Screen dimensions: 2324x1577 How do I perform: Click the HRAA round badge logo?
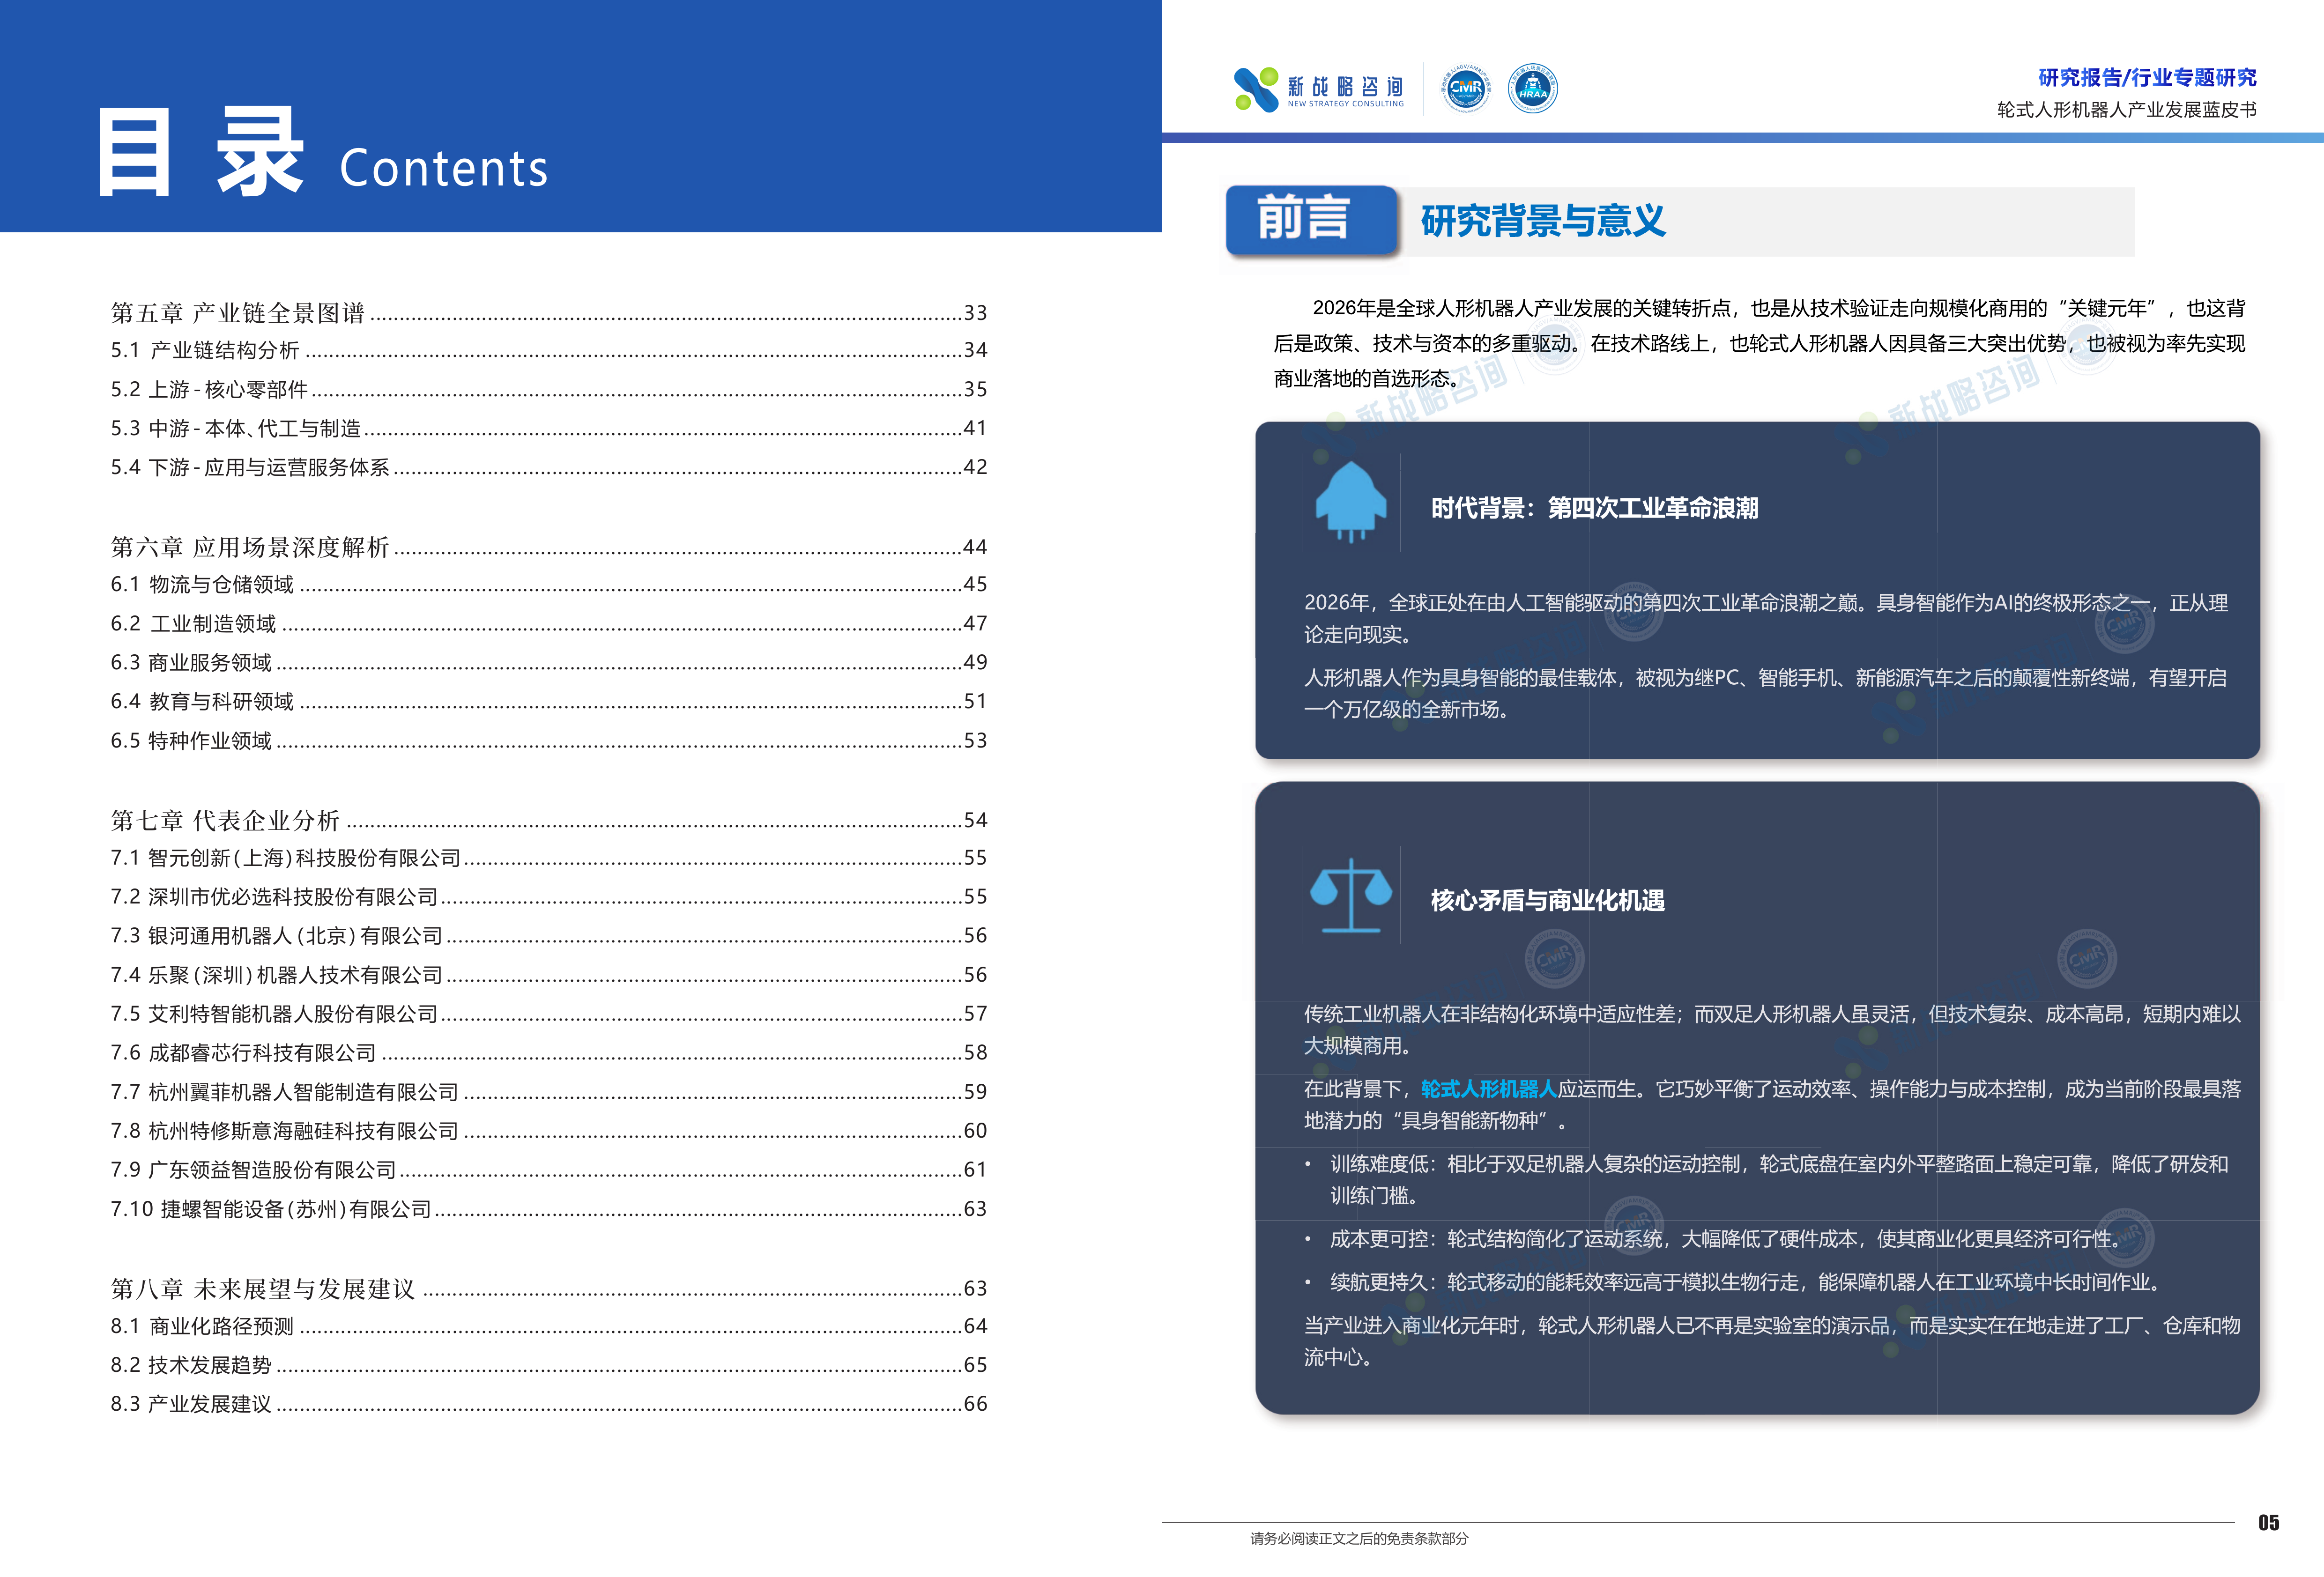click(1532, 89)
